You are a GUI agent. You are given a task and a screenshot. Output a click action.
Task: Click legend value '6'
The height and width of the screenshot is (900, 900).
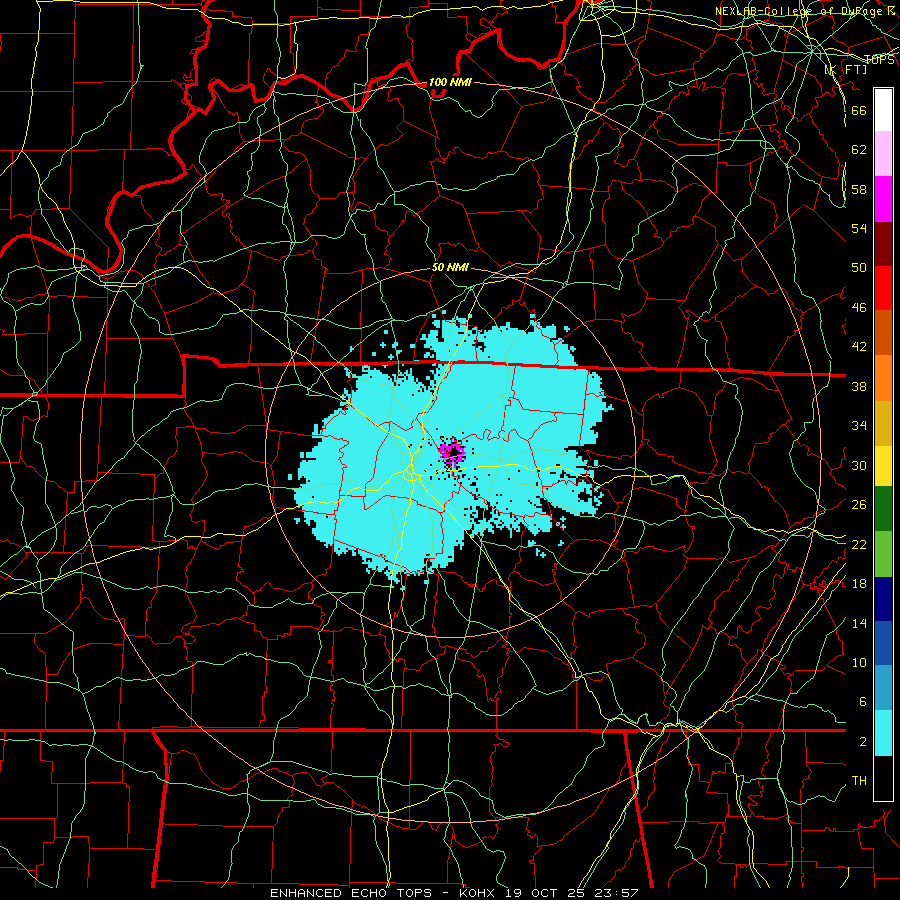pos(862,701)
